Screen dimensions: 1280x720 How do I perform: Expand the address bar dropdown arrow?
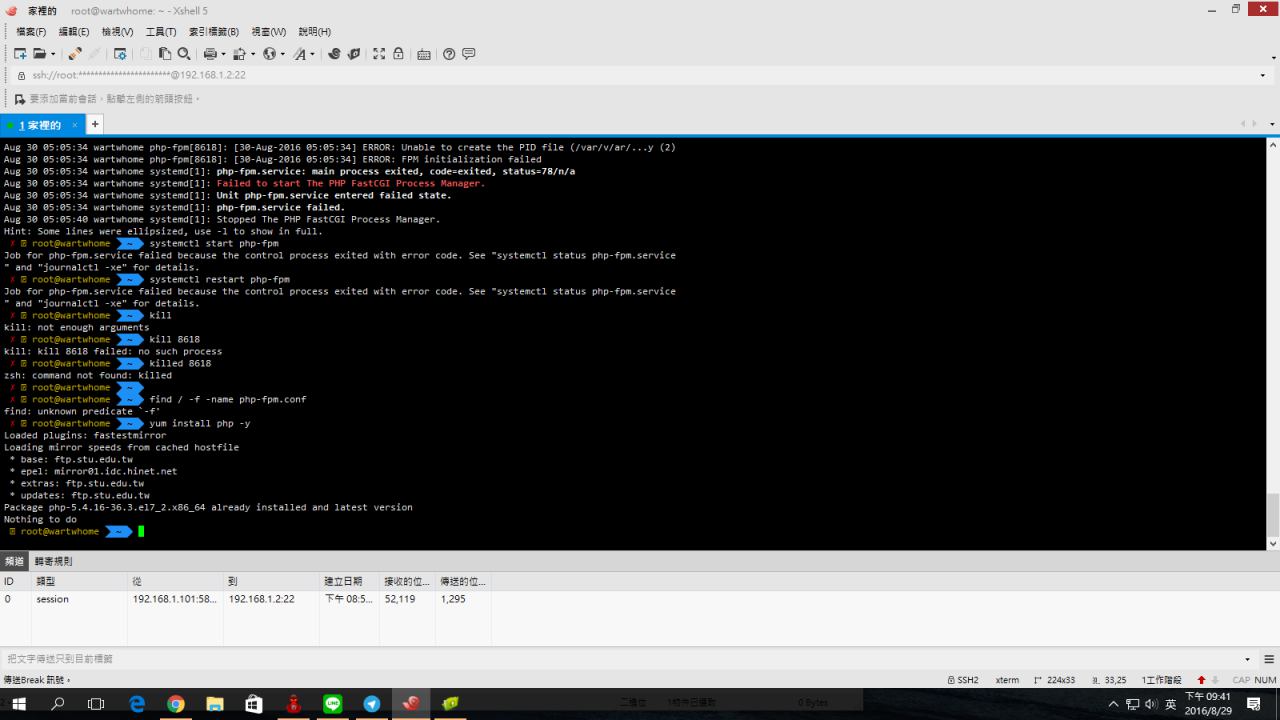click(x=1262, y=75)
